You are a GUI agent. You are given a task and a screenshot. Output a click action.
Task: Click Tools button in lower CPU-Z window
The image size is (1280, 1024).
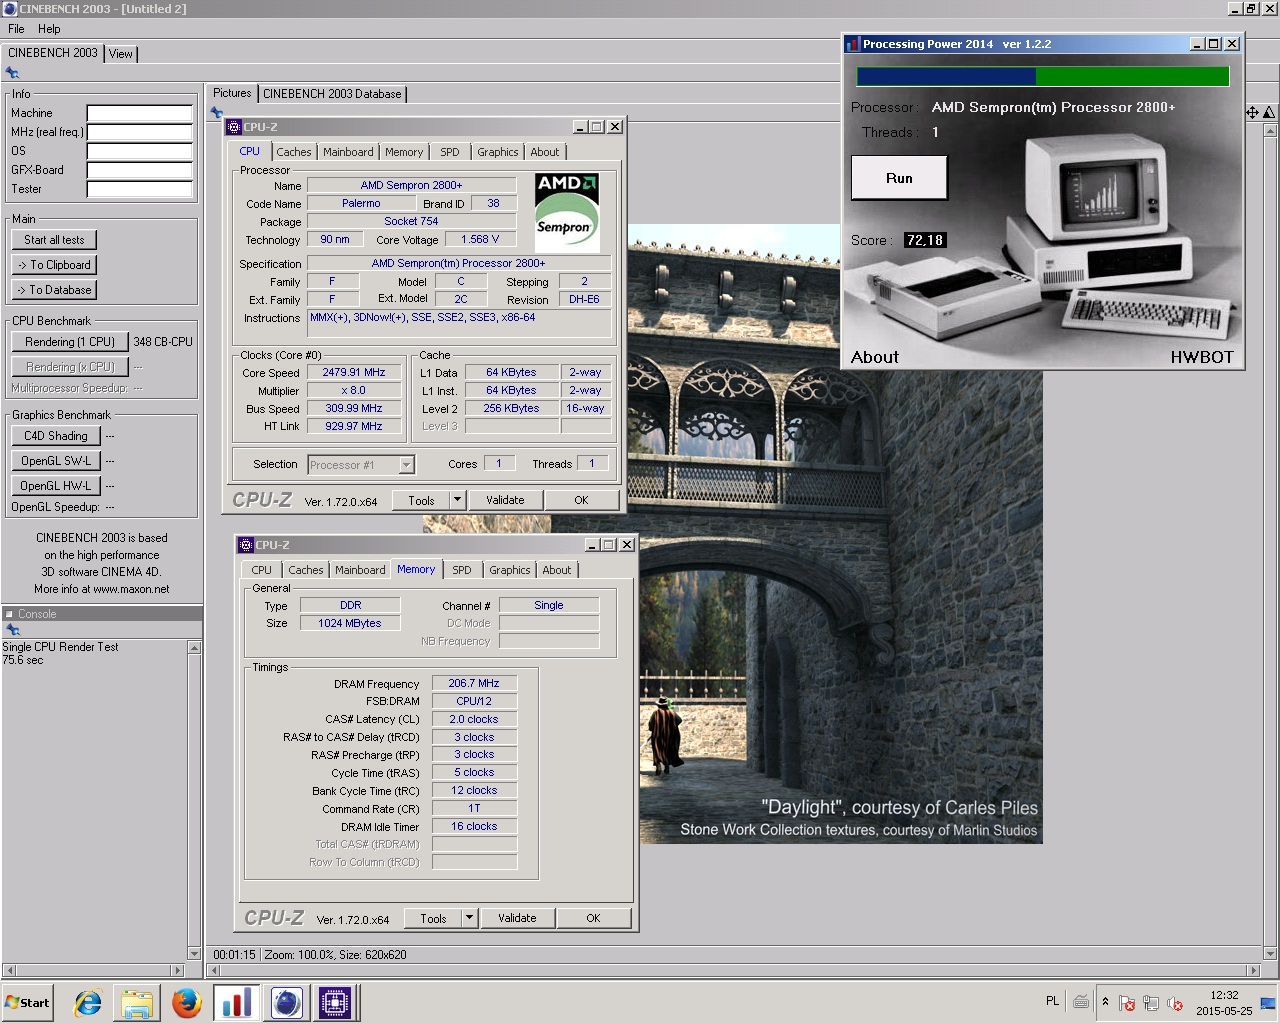433,918
